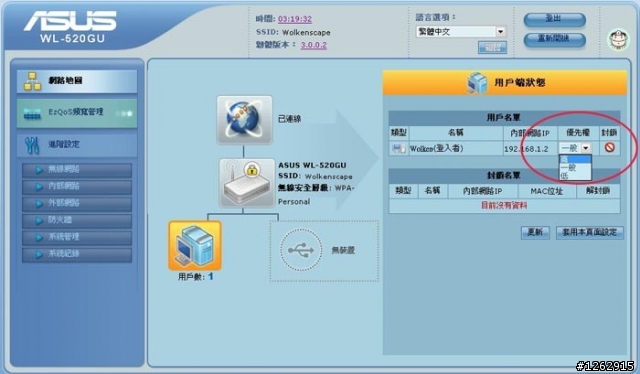The image size is (640, 374).
Task: Open 內部網路 LAN settings
Action: [77, 187]
